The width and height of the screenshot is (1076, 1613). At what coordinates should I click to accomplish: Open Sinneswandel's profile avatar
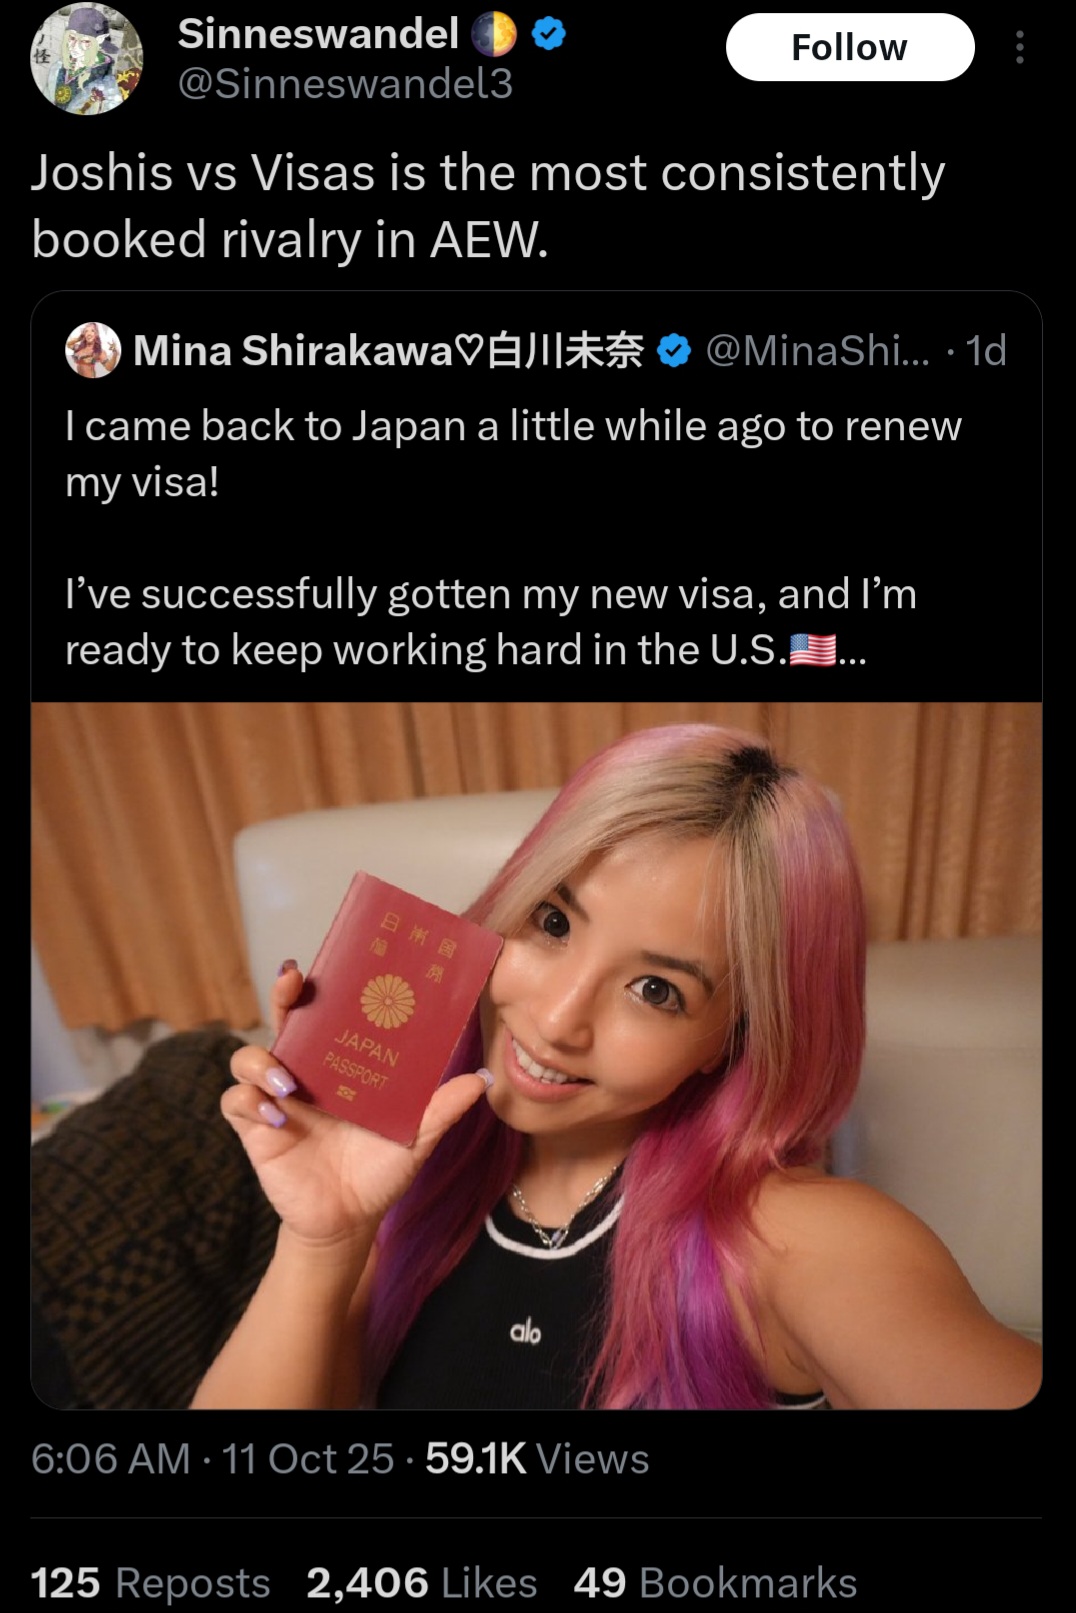click(x=87, y=58)
